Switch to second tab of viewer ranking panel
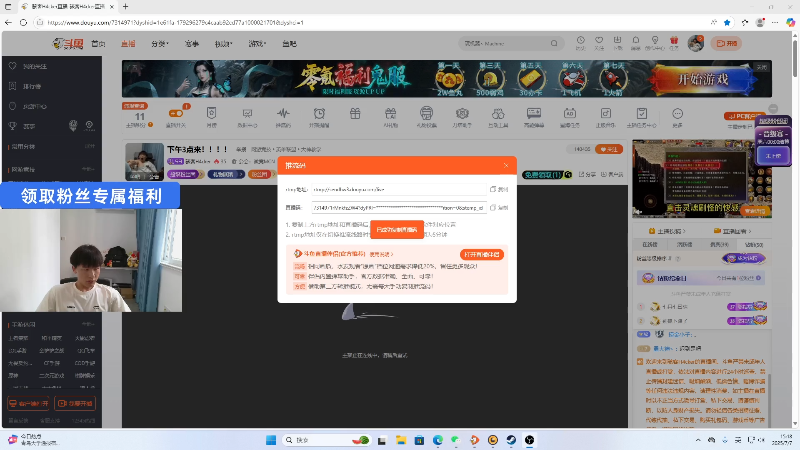This screenshot has height=450, width=800. pos(684,244)
